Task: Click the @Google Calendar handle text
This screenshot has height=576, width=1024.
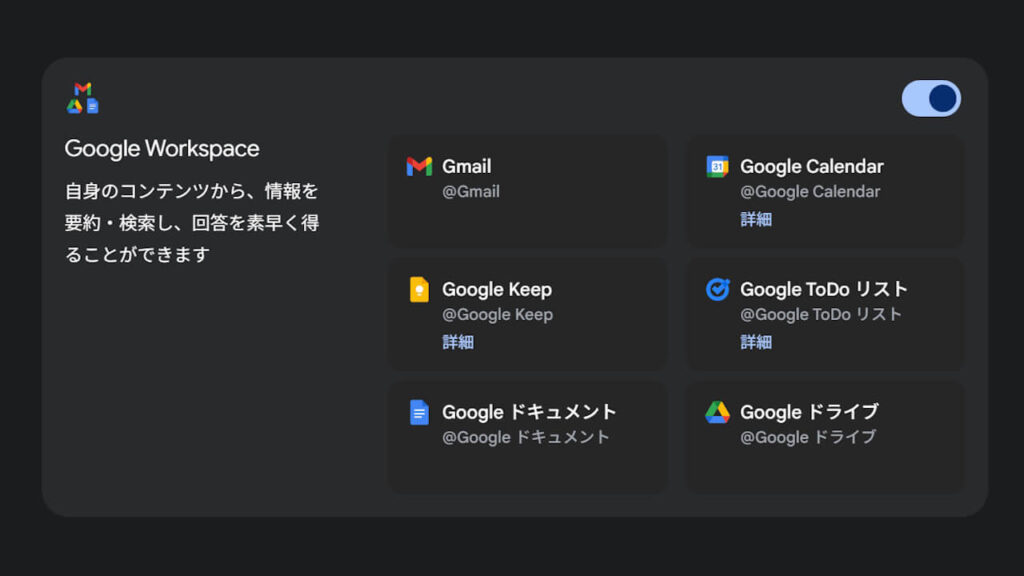Action: pyautogui.click(x=810, y=192)
